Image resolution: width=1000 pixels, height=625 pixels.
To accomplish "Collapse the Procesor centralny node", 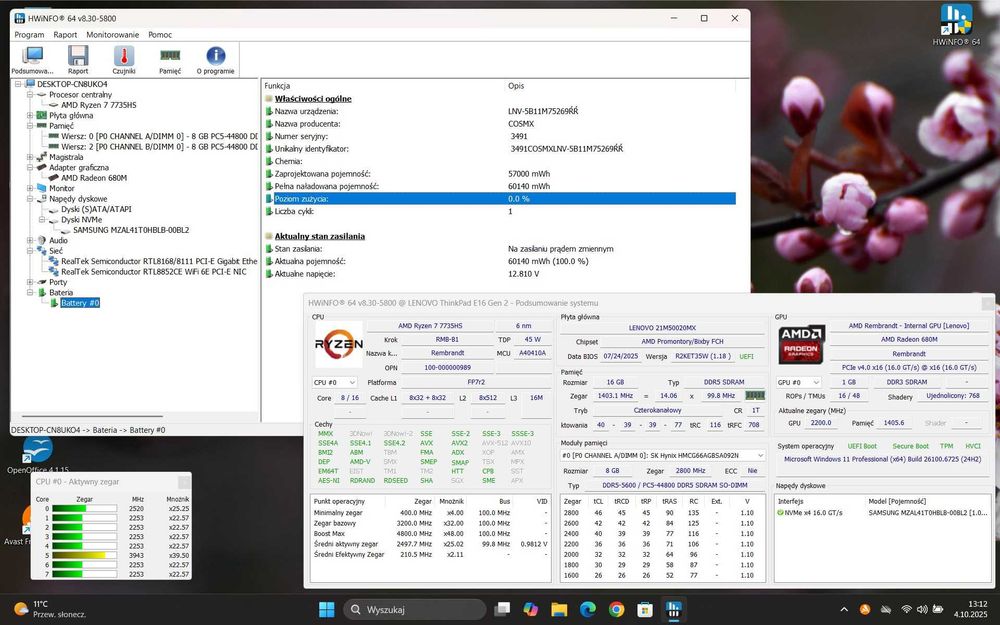I will [29, 94].
